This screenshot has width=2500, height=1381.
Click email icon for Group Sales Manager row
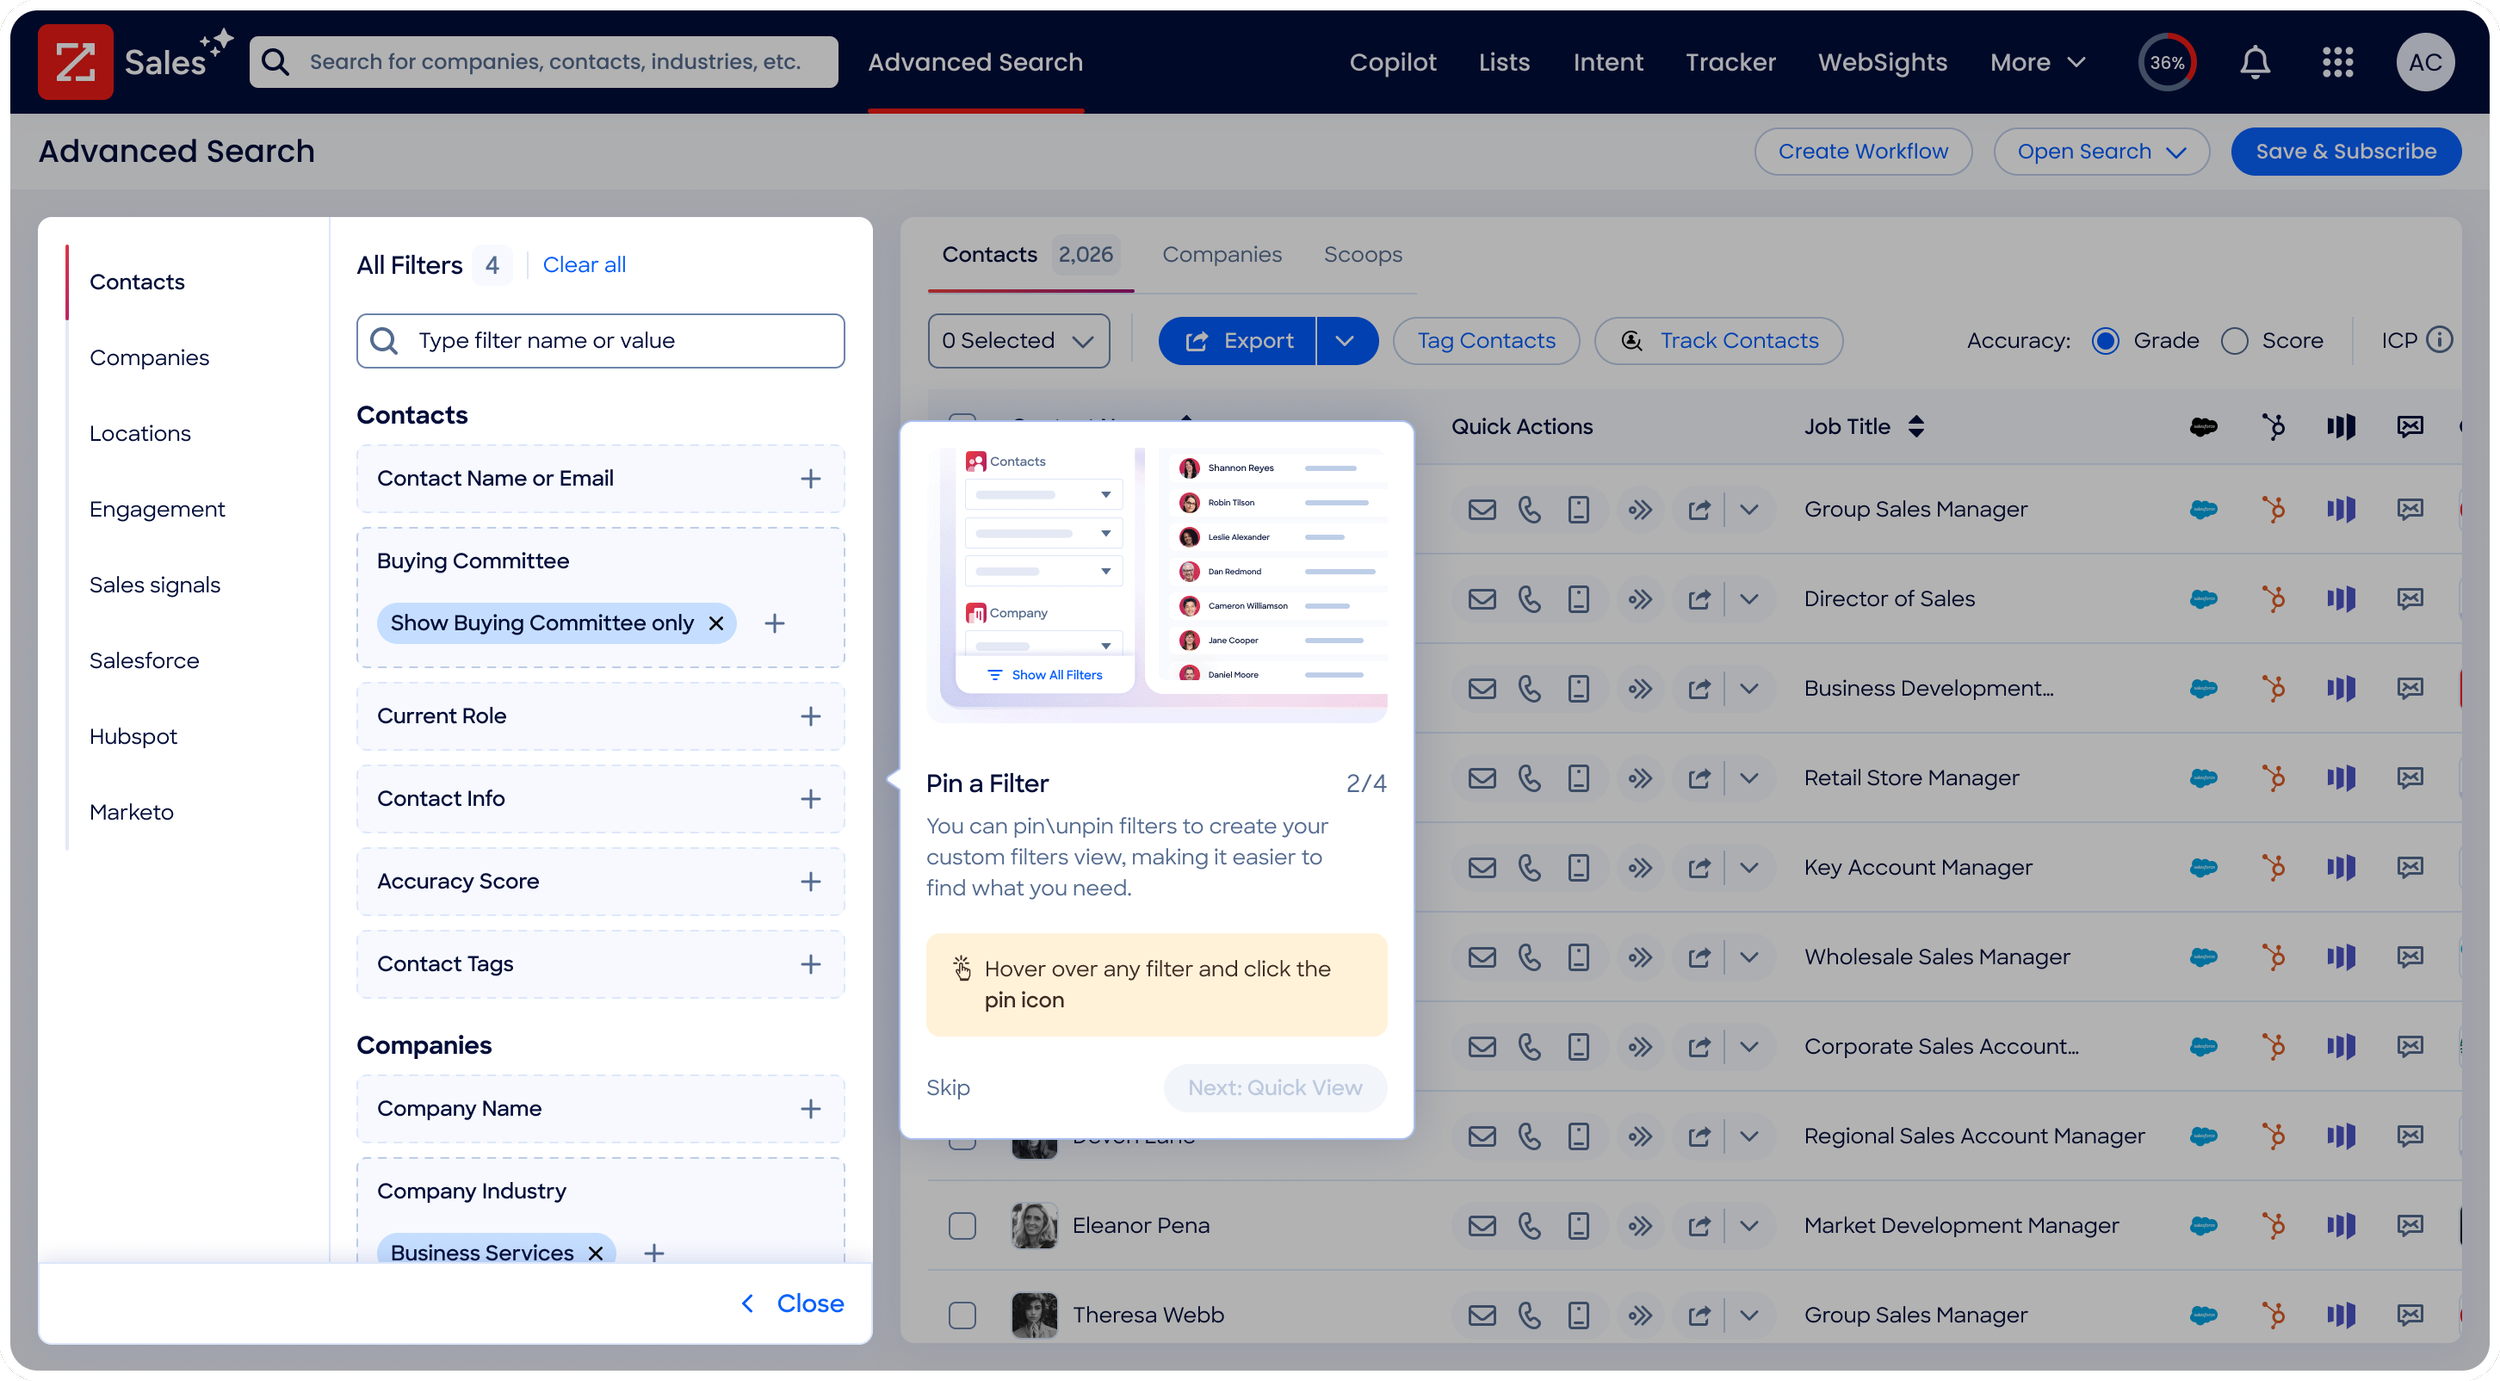click(1482, 510)
